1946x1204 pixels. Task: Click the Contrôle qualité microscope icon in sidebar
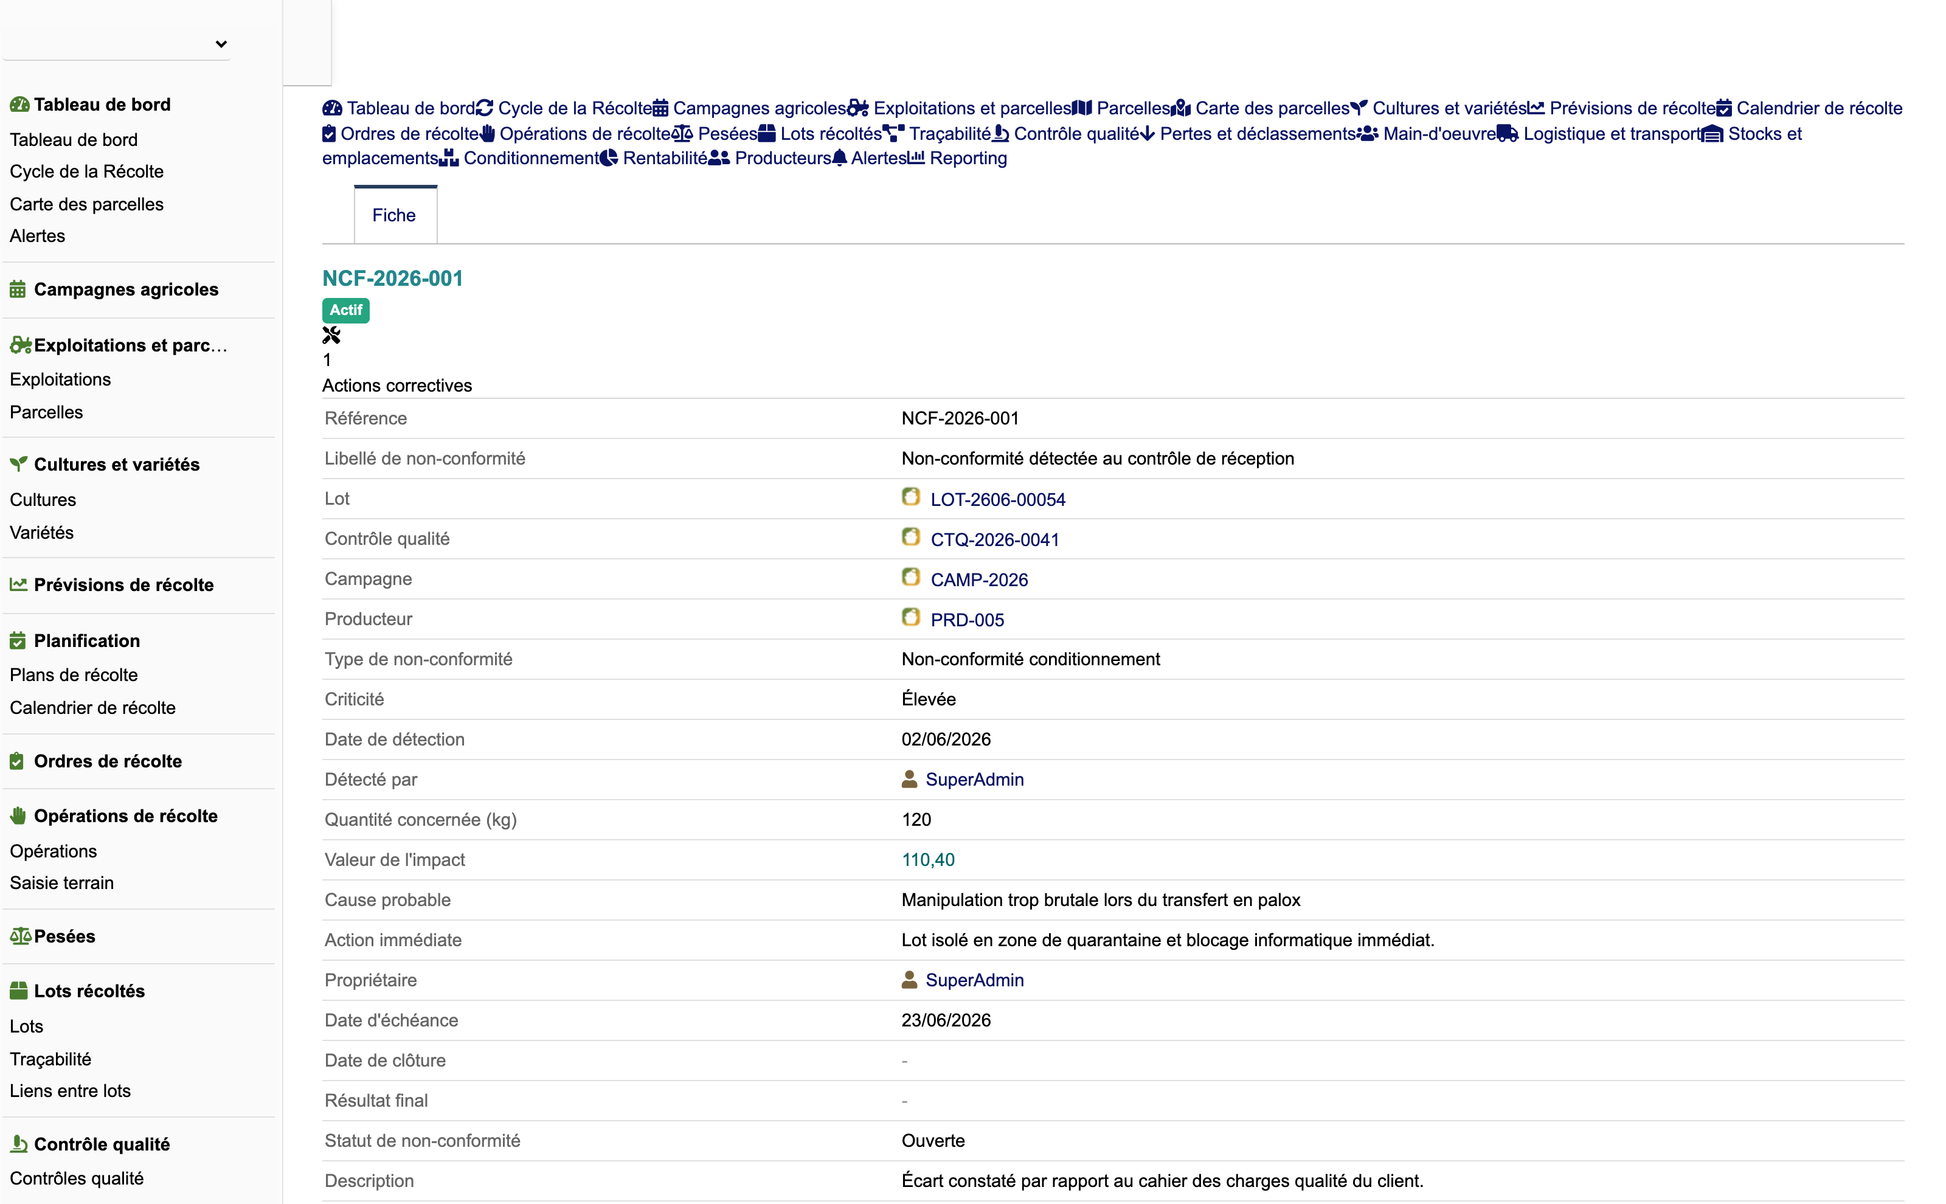pos(18,1144)
